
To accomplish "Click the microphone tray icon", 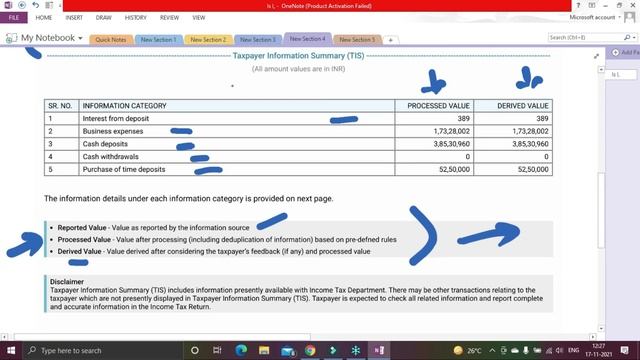I will pyautogui.click(x=526, y=350).
